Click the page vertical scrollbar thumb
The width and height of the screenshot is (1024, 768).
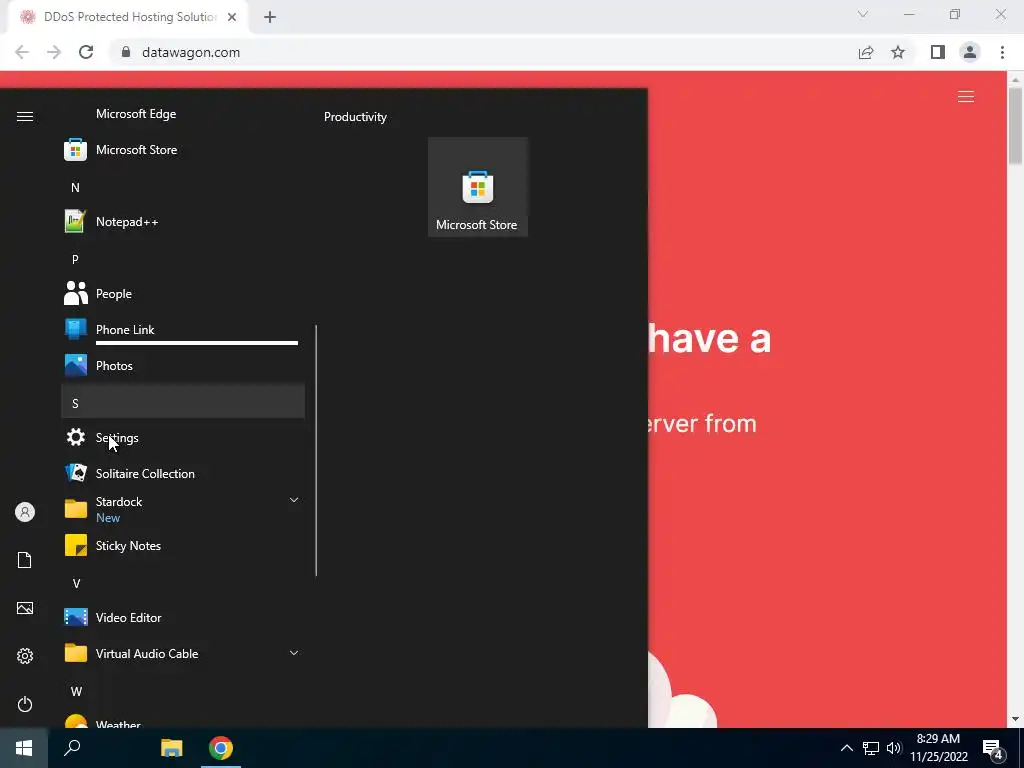[1015, 125]
